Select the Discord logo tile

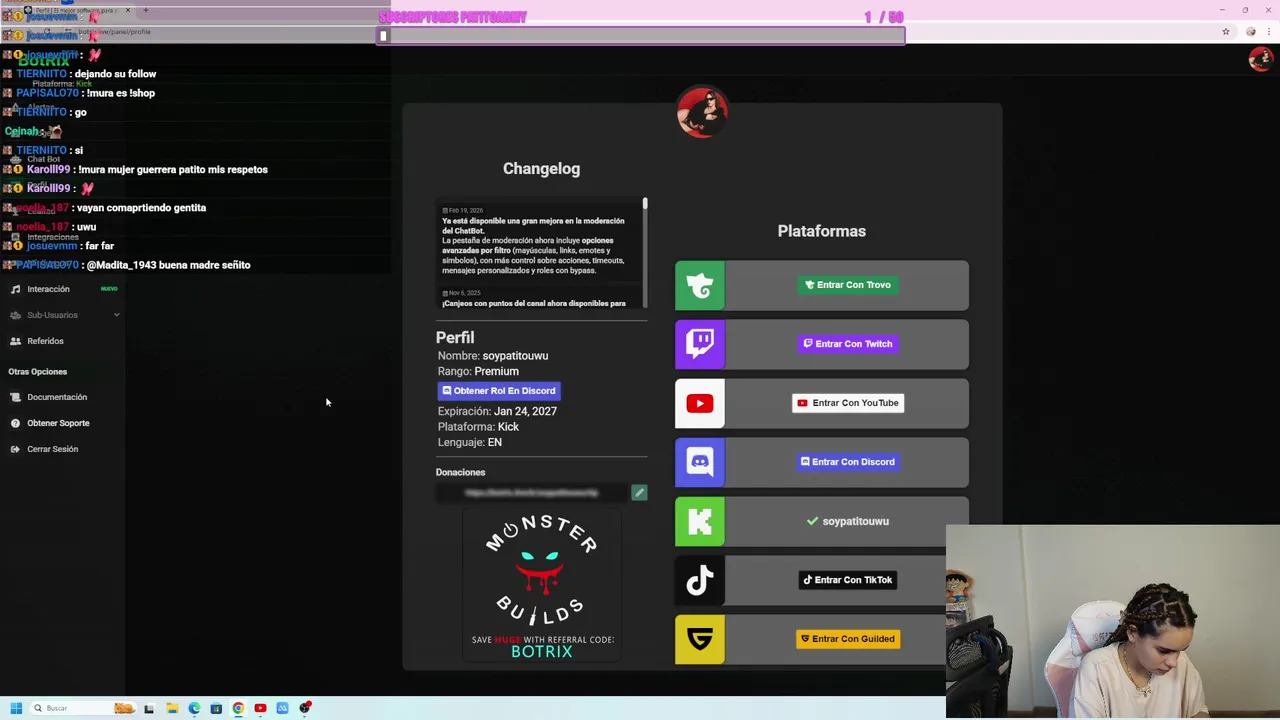[700, 463]
